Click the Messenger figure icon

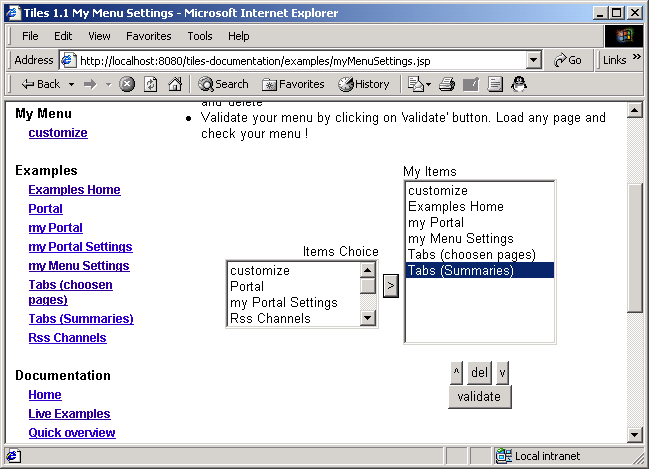pyautogui.click(x=519, y=84)
